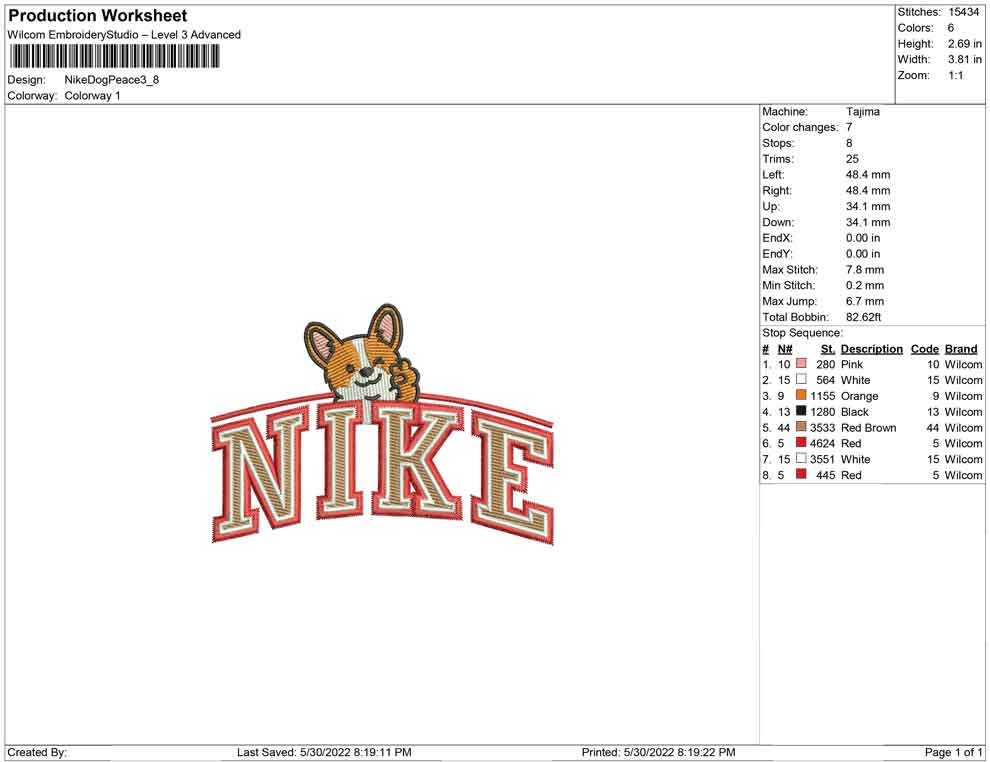Click the Production Worksheet title
Screen dimensions: 990x762
[x=98, y=16]
